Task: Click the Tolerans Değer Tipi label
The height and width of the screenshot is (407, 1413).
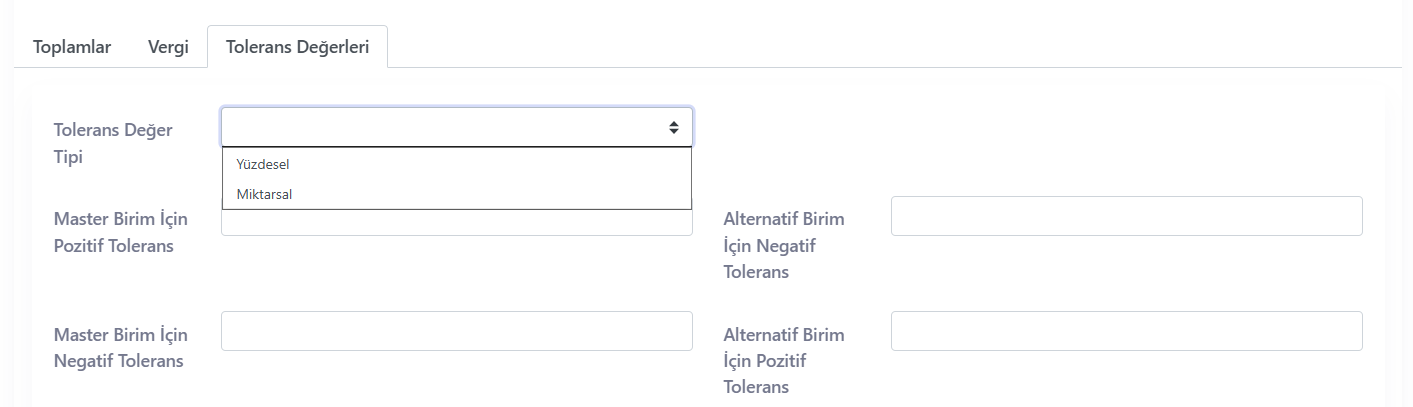Action: (x=113, y=144)
